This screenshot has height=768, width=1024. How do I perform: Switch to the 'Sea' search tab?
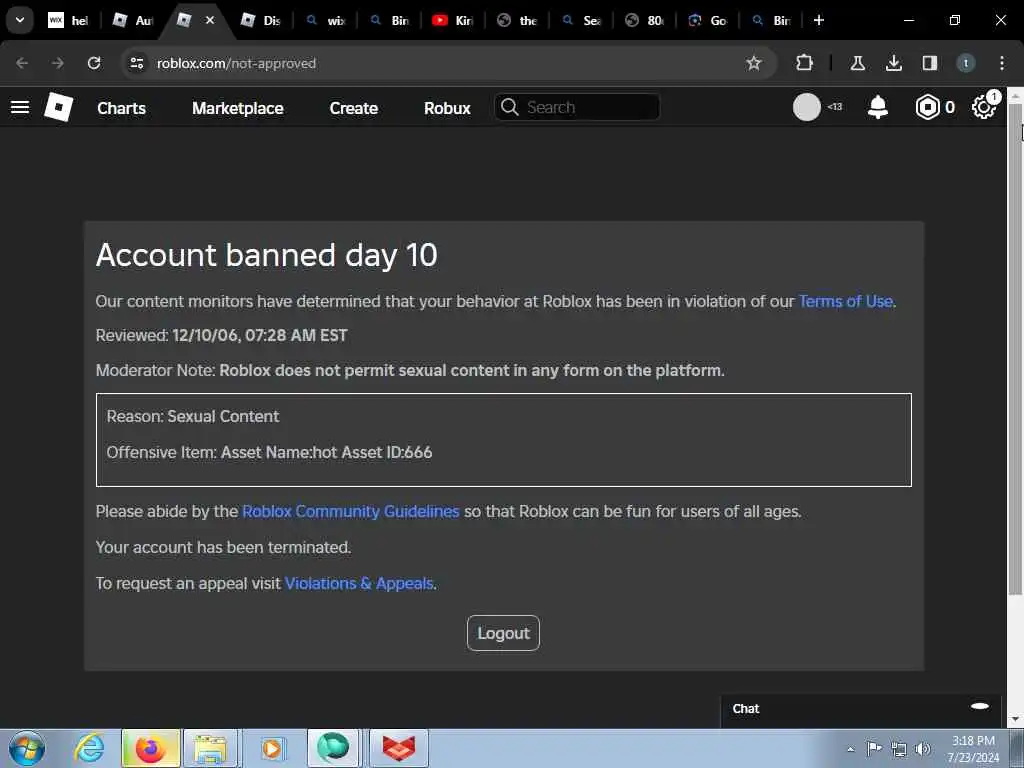(x=581, y=20)
